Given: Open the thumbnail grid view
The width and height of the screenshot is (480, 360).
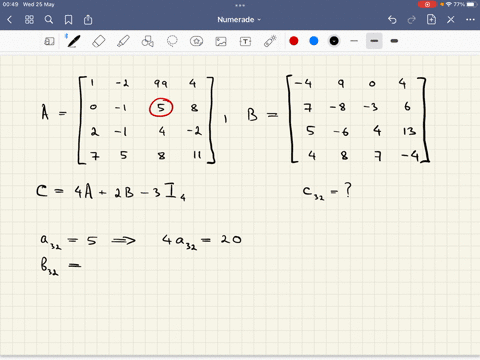Looking at the screenshot, I should tap(29, 20).
